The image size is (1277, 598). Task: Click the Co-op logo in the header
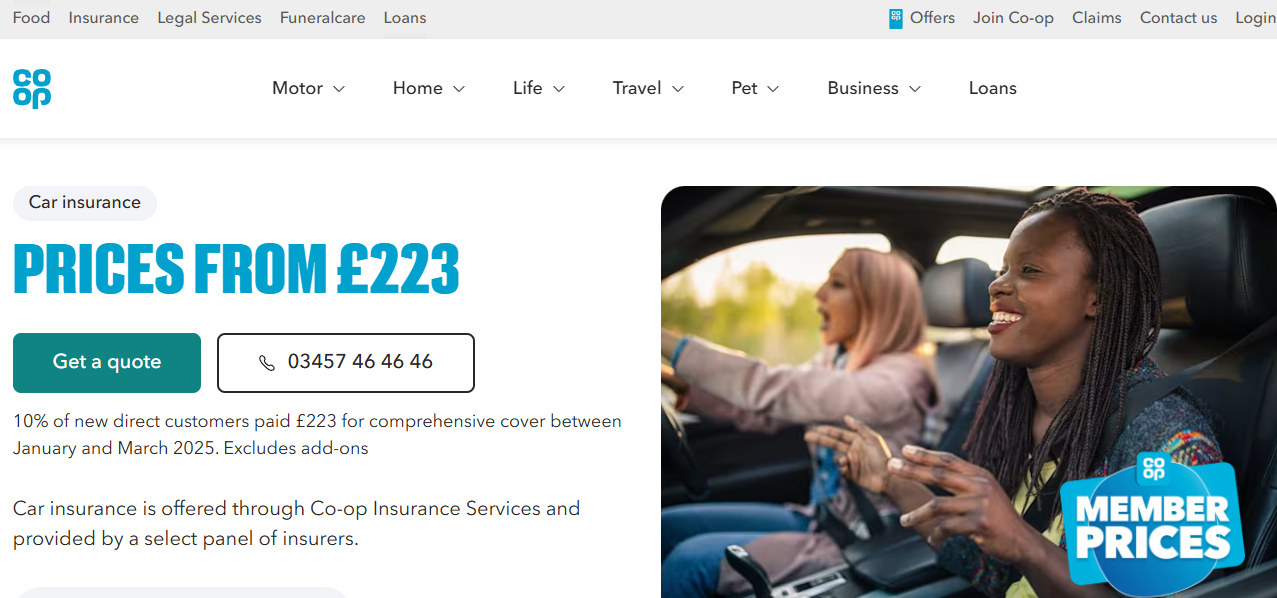(x=32, y=88)
